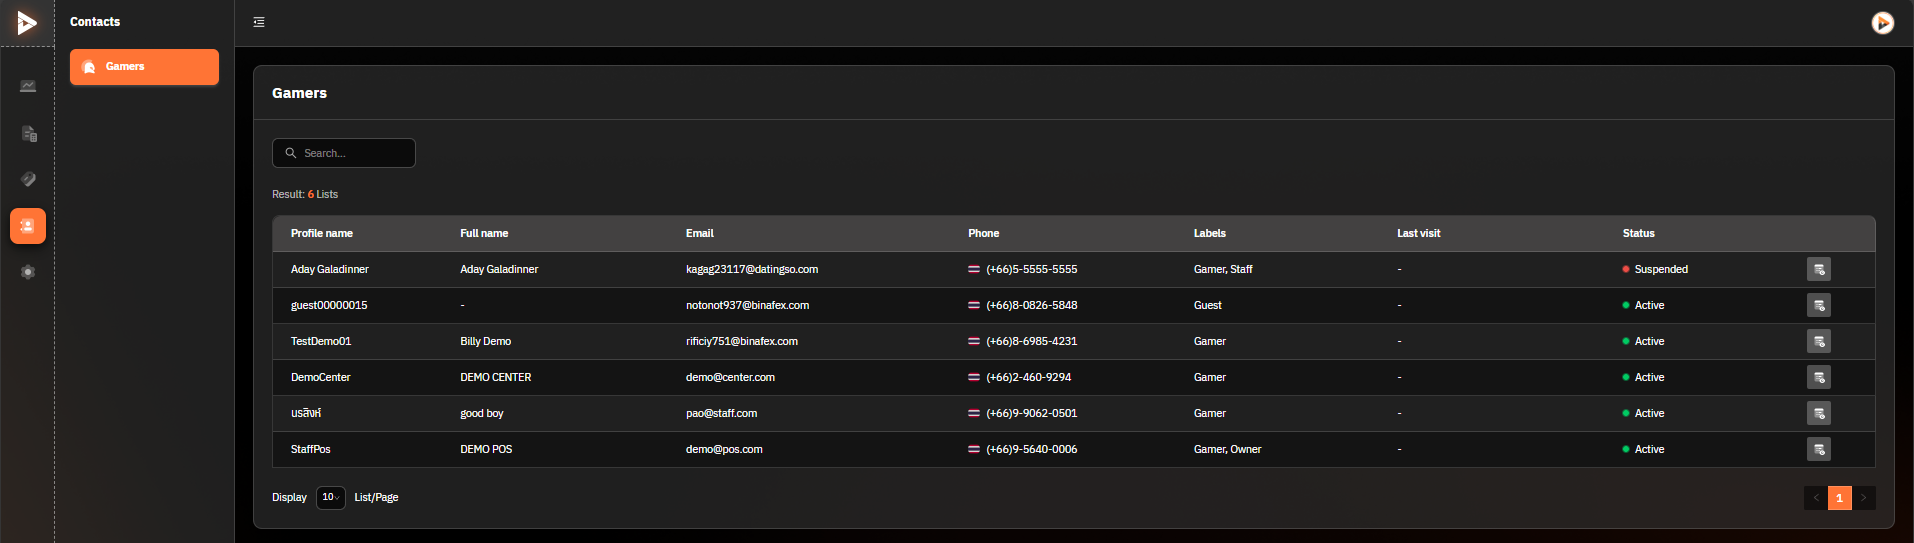The width and height of the screenshot is (1914, 543).
Task: Click the search magnifier icon
Action: point(291,153)
